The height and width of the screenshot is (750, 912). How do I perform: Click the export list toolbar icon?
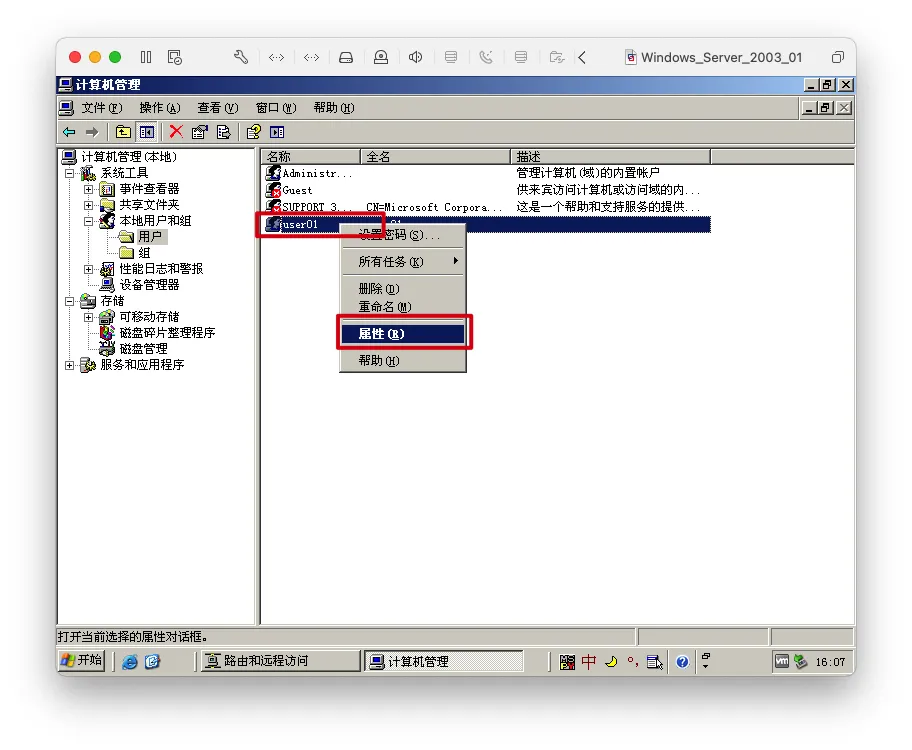pos(223,133)
